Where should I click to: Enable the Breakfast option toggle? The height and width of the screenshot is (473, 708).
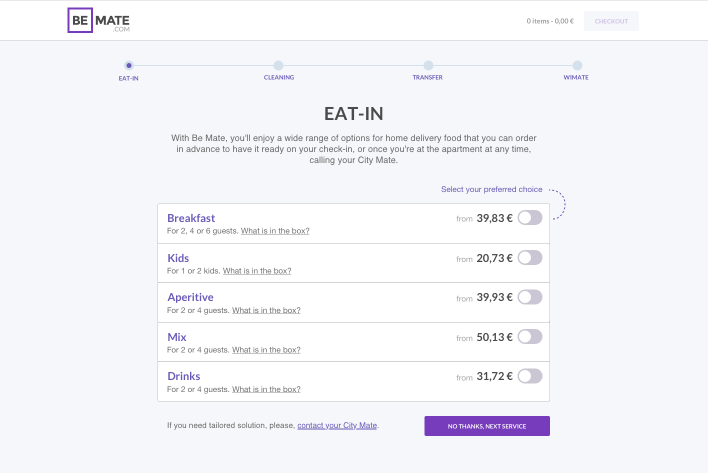pos(530,218)
